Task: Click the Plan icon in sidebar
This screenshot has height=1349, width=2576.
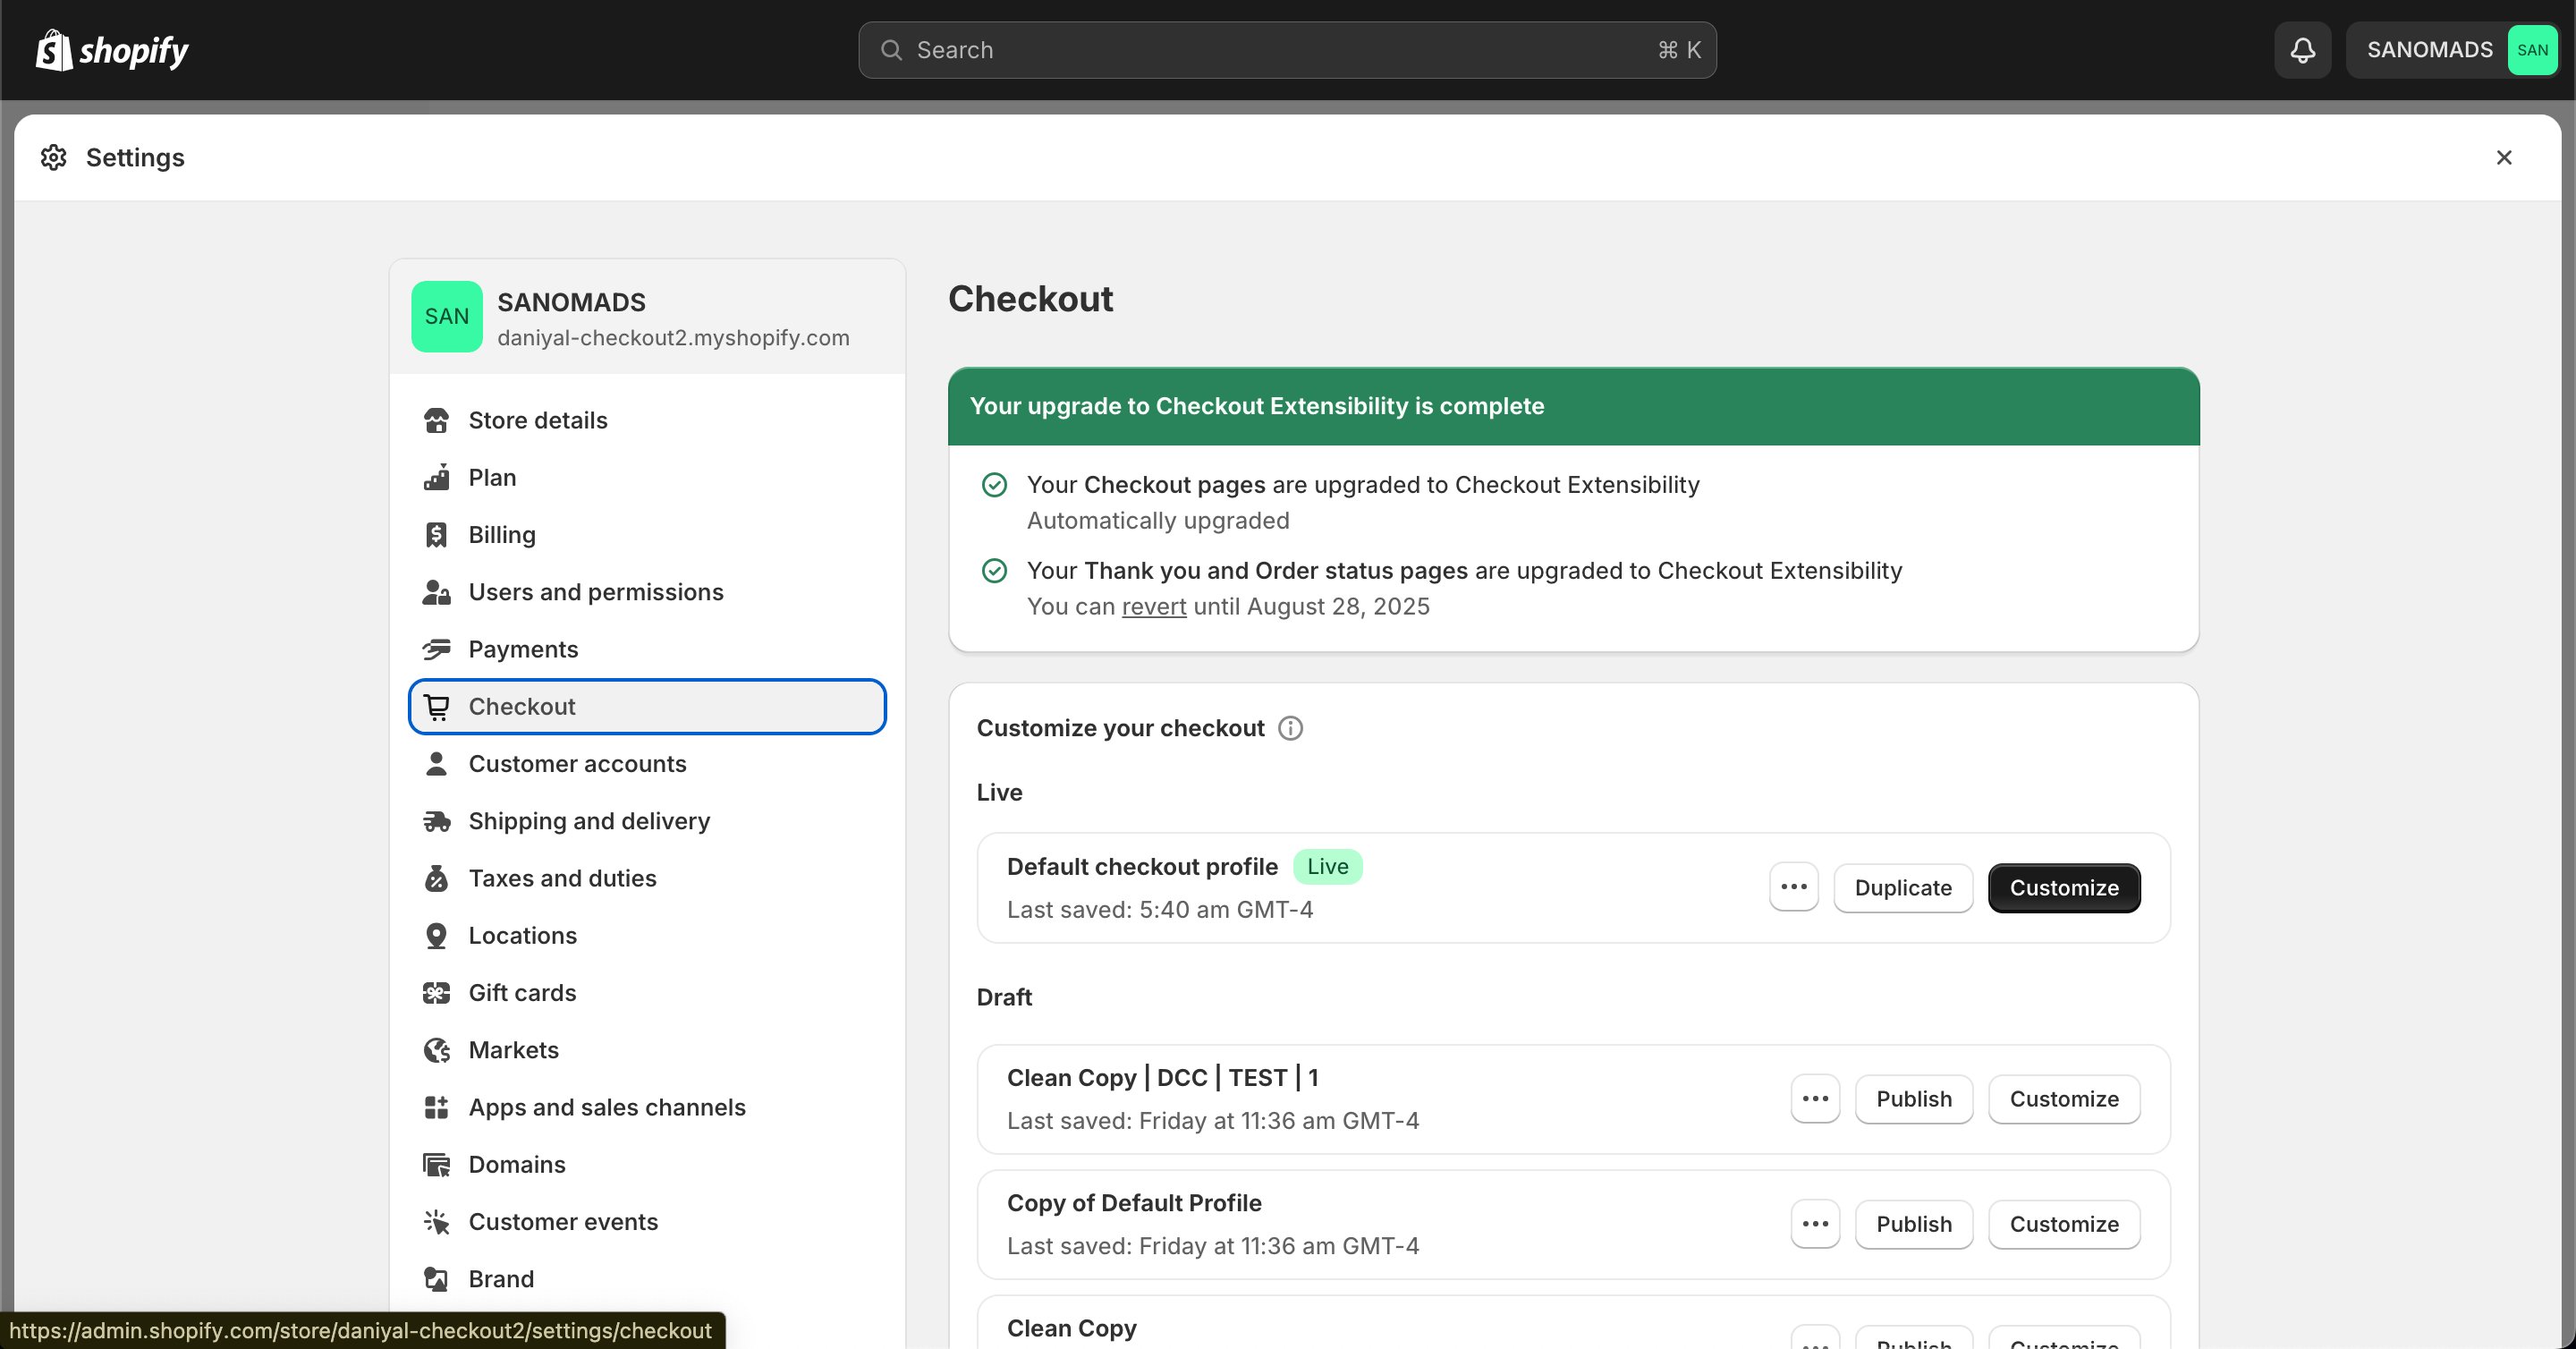Action: click(436, 477)
